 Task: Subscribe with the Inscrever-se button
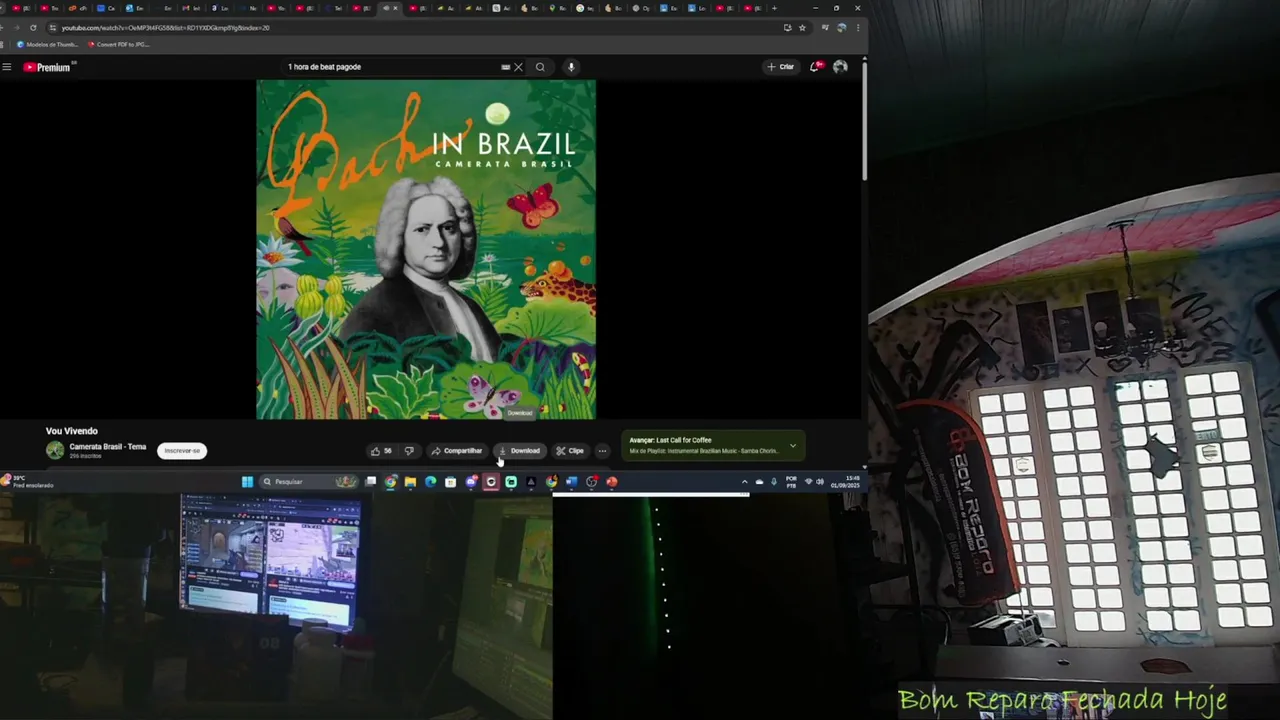point(182,451)
